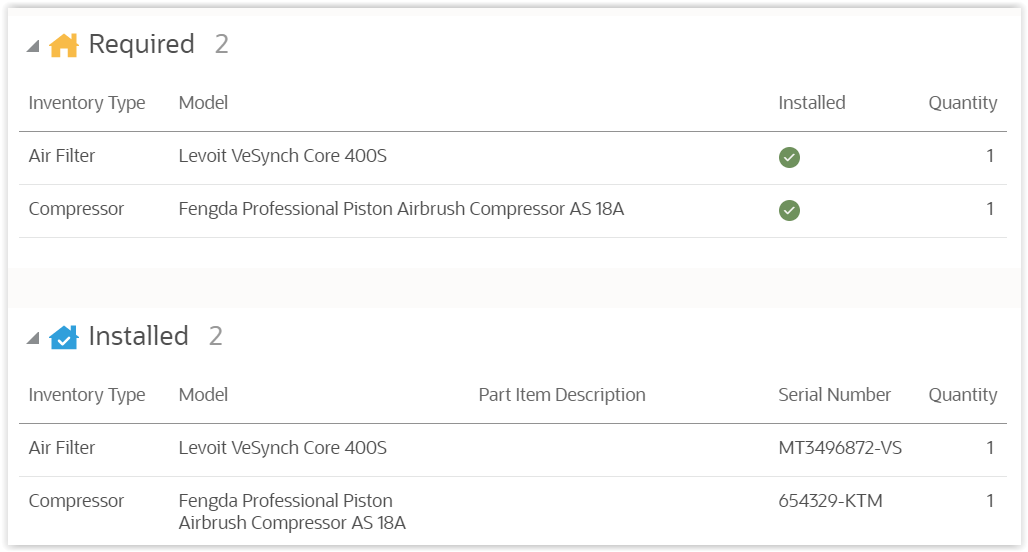Click the Installed column header
Image resolution: width=1028 pixels, height=552 pixels.
pos(811,103)
